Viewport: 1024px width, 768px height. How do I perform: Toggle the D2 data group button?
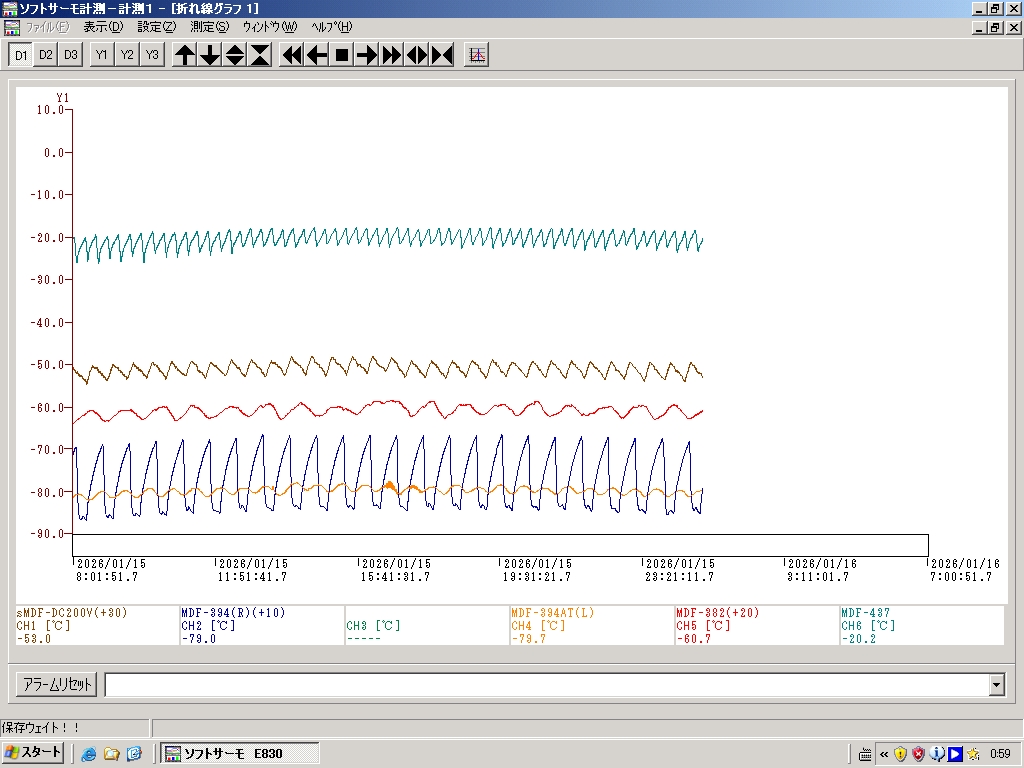[46, 55]
